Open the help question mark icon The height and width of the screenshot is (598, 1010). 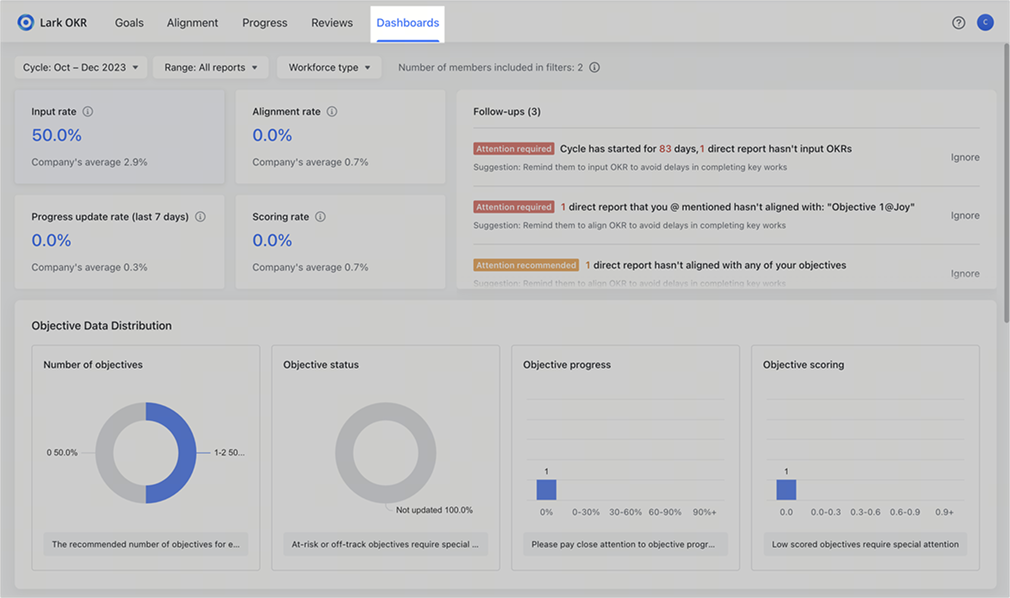(x=958, y=22)
